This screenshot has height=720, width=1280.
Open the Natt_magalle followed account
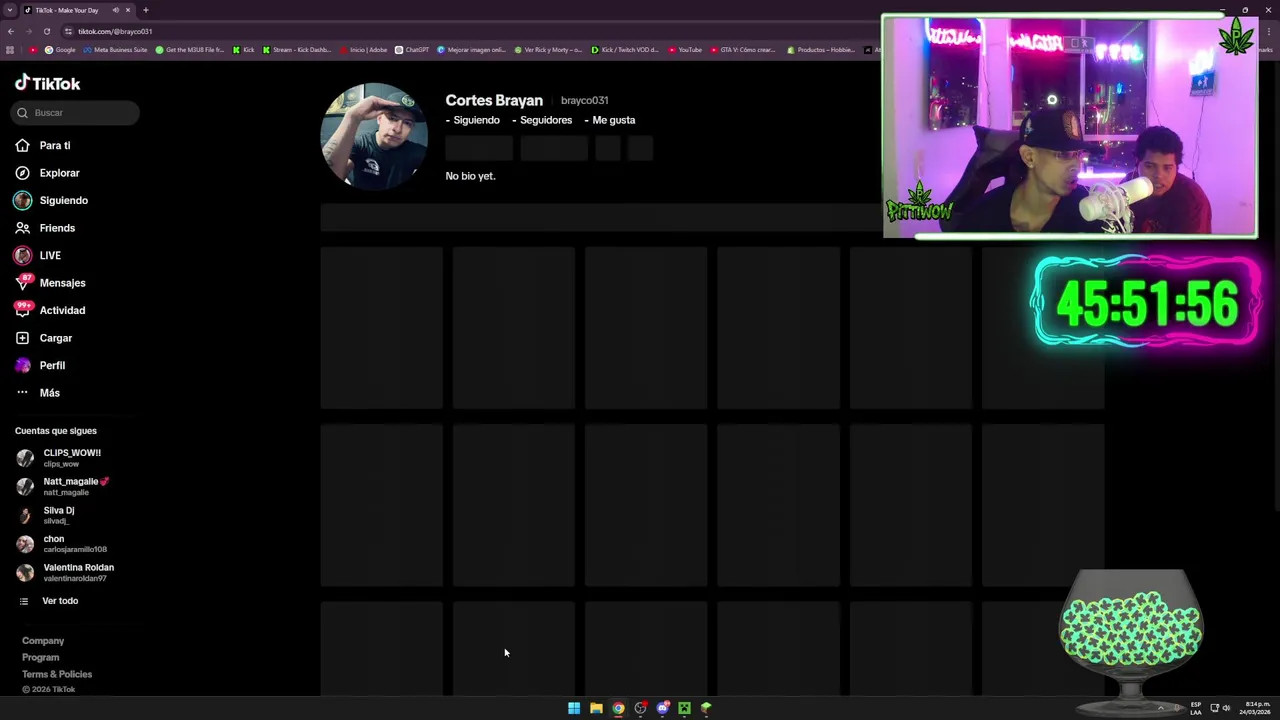pyautogui.click(x=63, y=486)
